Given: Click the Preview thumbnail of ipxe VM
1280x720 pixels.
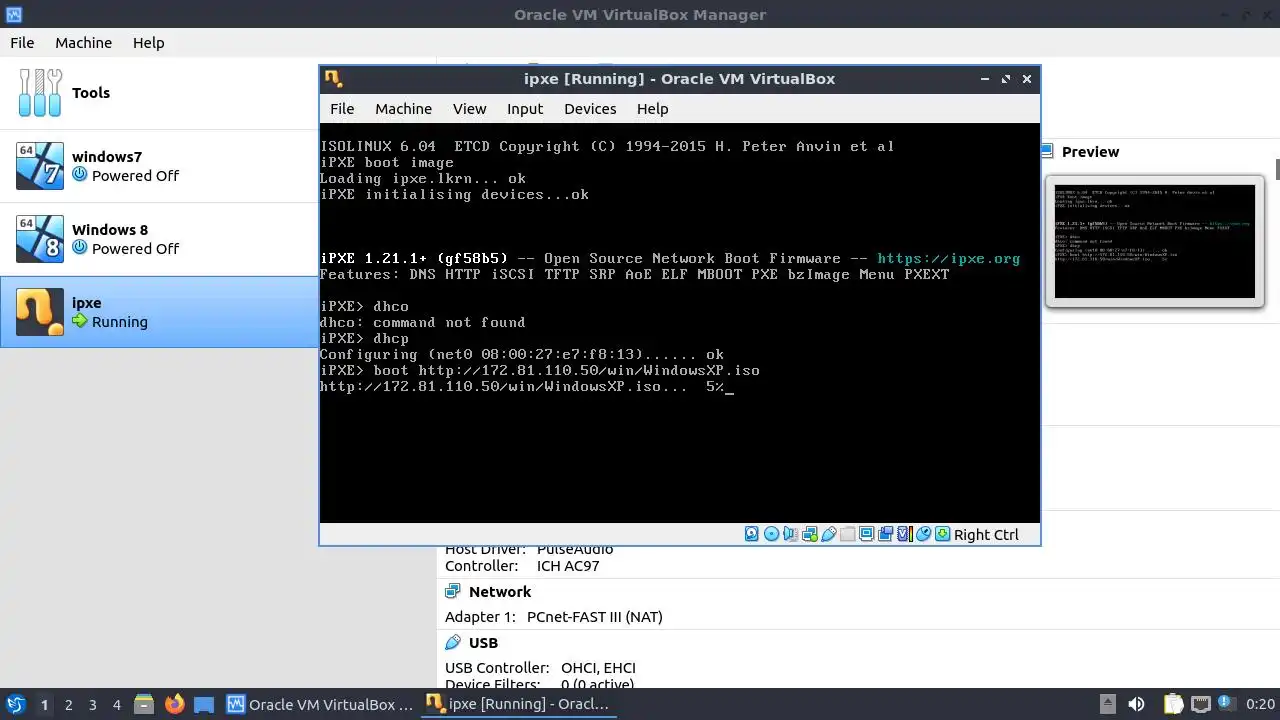Looking at the screenshot, I should point(1154,241).
